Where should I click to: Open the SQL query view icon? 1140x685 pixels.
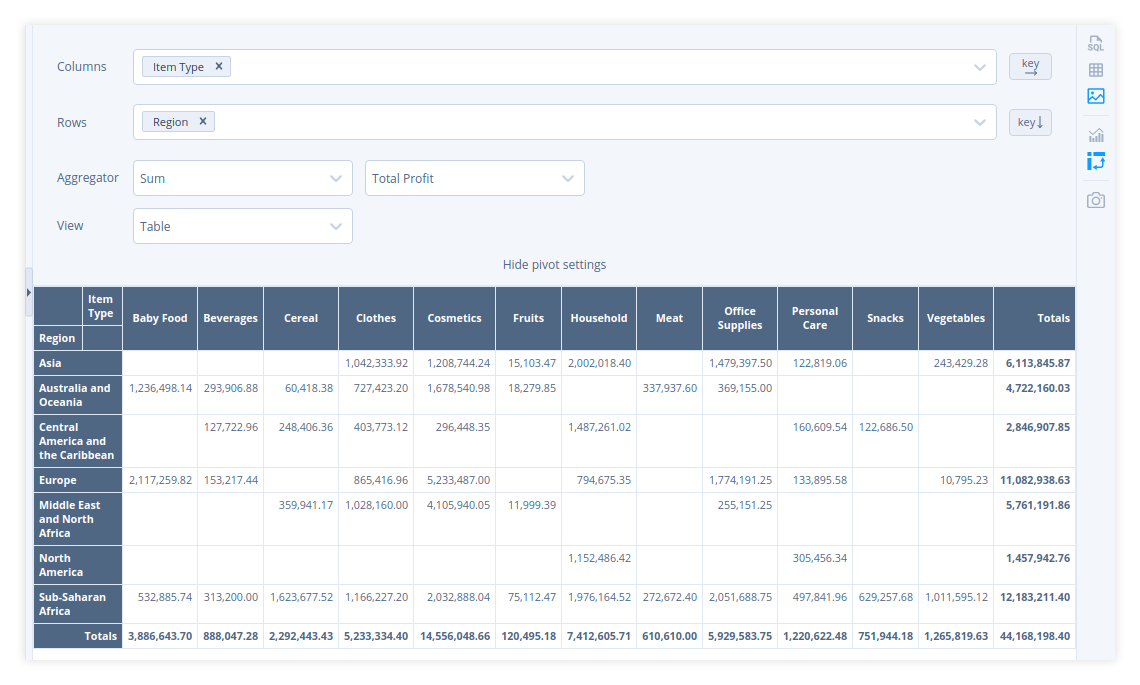point(1096,43)
